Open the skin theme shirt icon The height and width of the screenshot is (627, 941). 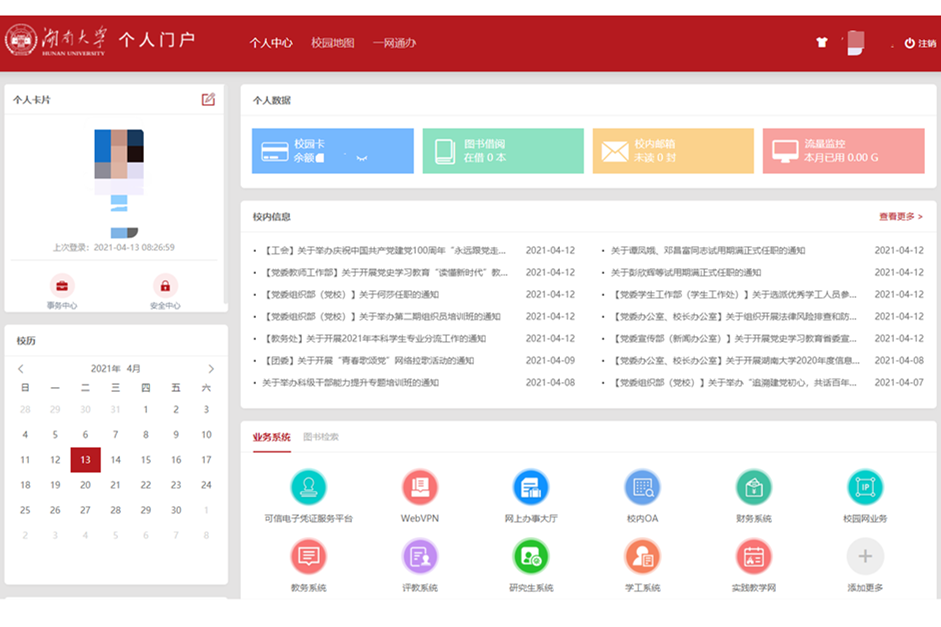click(822, 43)
